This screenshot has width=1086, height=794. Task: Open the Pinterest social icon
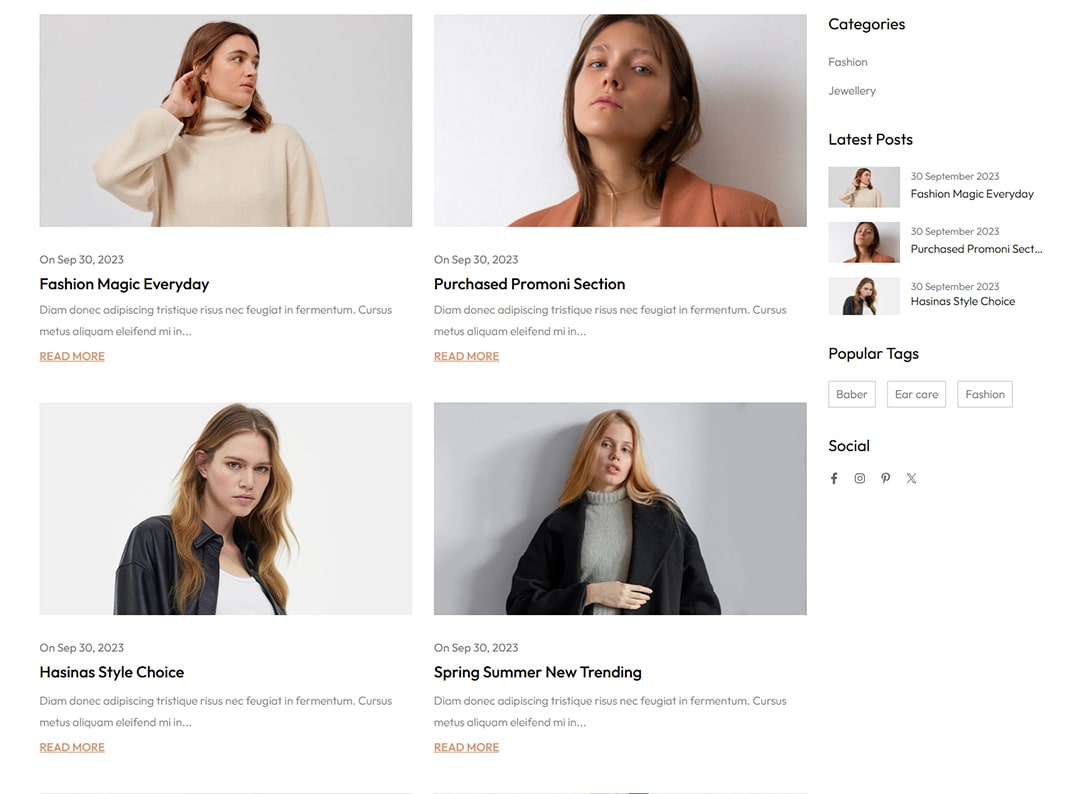coord(885,478)
